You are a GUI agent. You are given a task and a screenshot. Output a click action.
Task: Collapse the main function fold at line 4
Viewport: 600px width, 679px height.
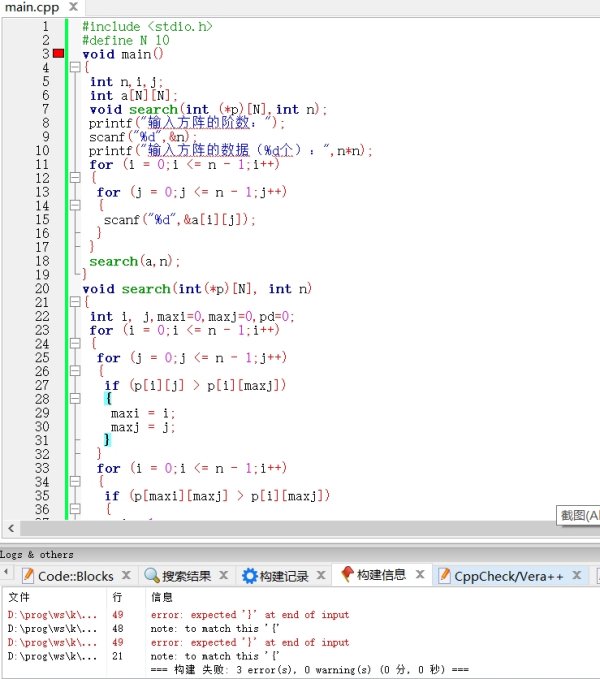(x=74, y=68)
